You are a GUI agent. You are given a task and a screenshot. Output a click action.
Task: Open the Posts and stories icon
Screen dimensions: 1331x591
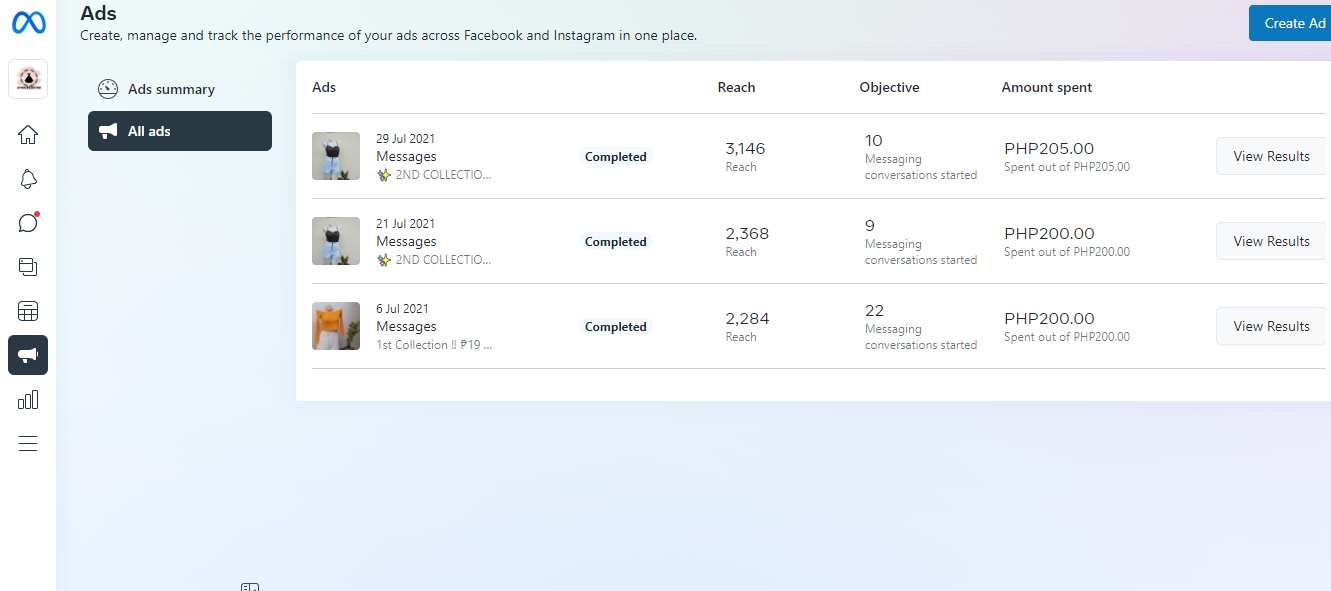(28, 267)
